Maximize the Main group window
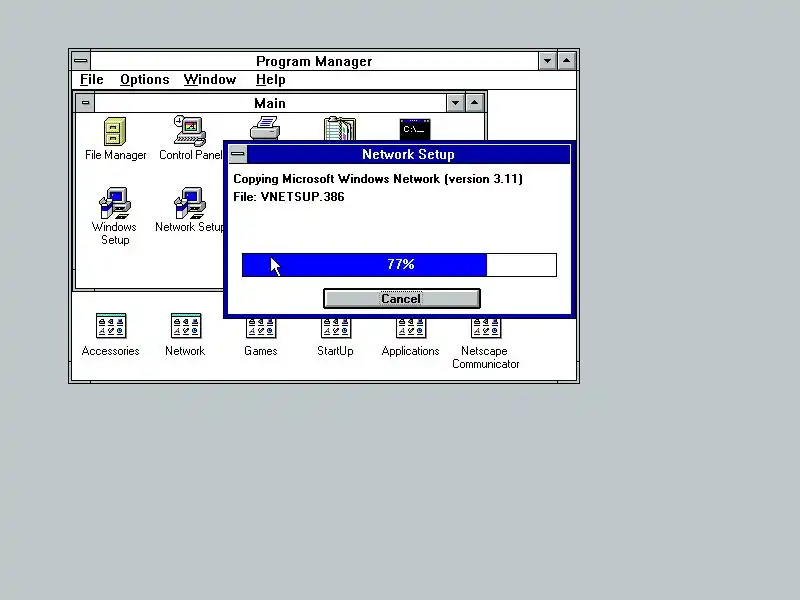 pos(474,103)
